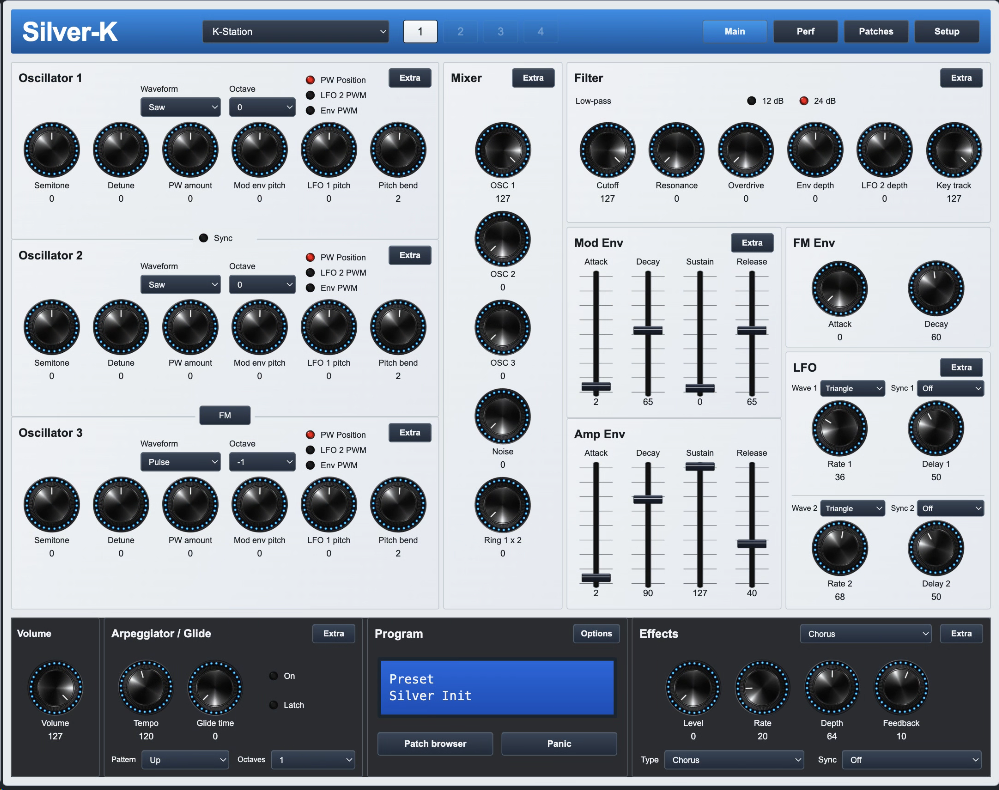Click the Glide time knob
Viewport: 999px width, 790px height.
pos(215,688)
